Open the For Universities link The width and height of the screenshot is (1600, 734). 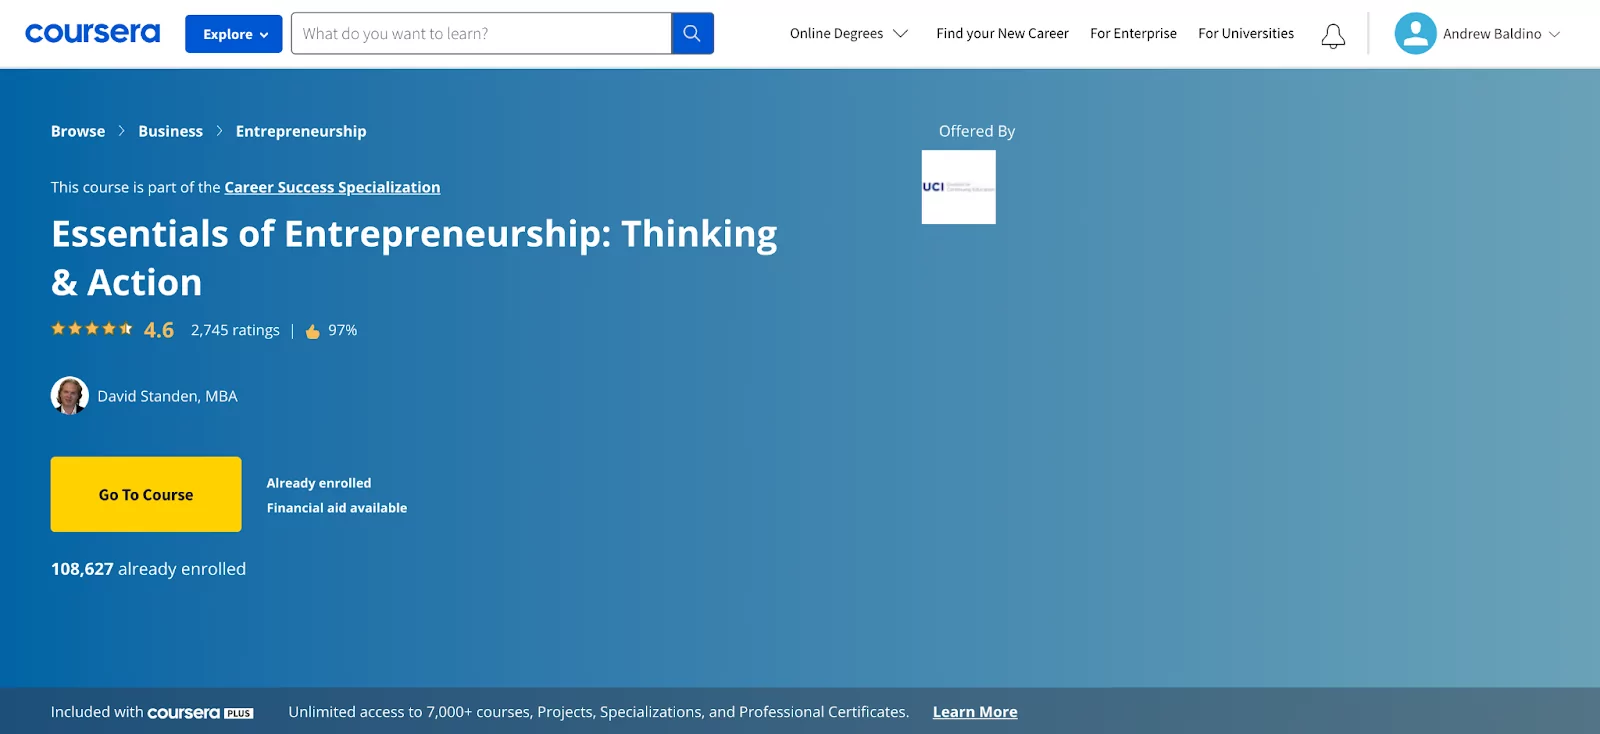click(x=1246, y=33)
